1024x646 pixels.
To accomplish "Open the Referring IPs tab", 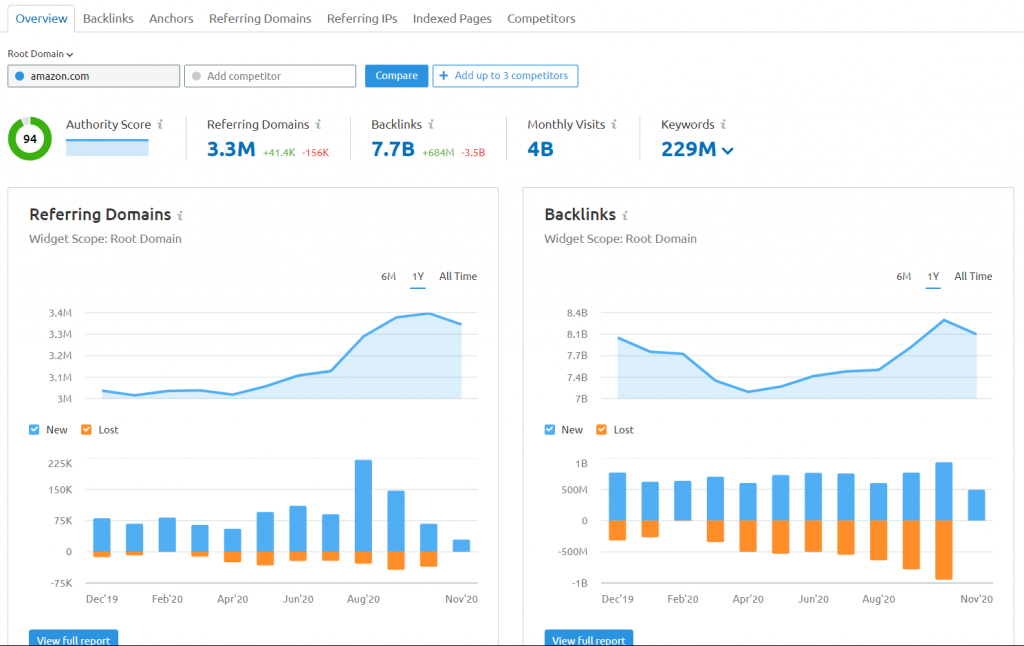I will coord(362,18).
